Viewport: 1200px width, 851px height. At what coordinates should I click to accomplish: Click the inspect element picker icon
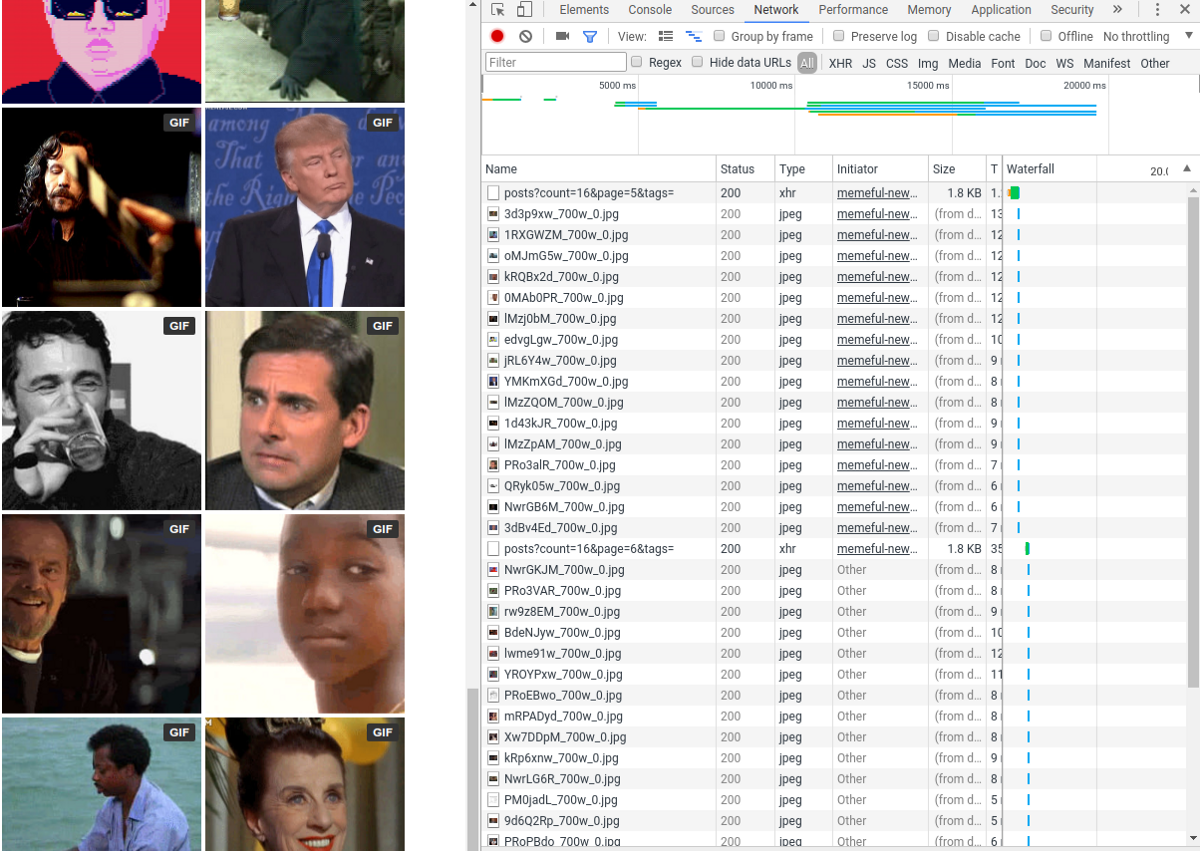point(498,10)
